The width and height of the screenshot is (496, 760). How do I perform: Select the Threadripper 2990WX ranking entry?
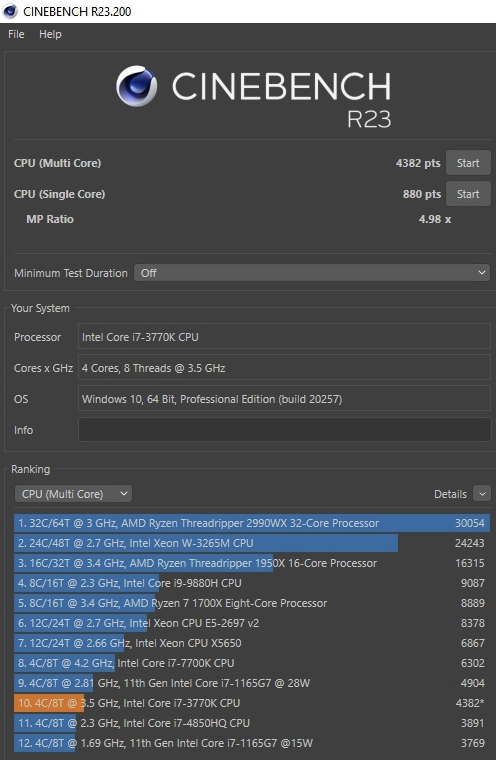(x=252, y=523)
